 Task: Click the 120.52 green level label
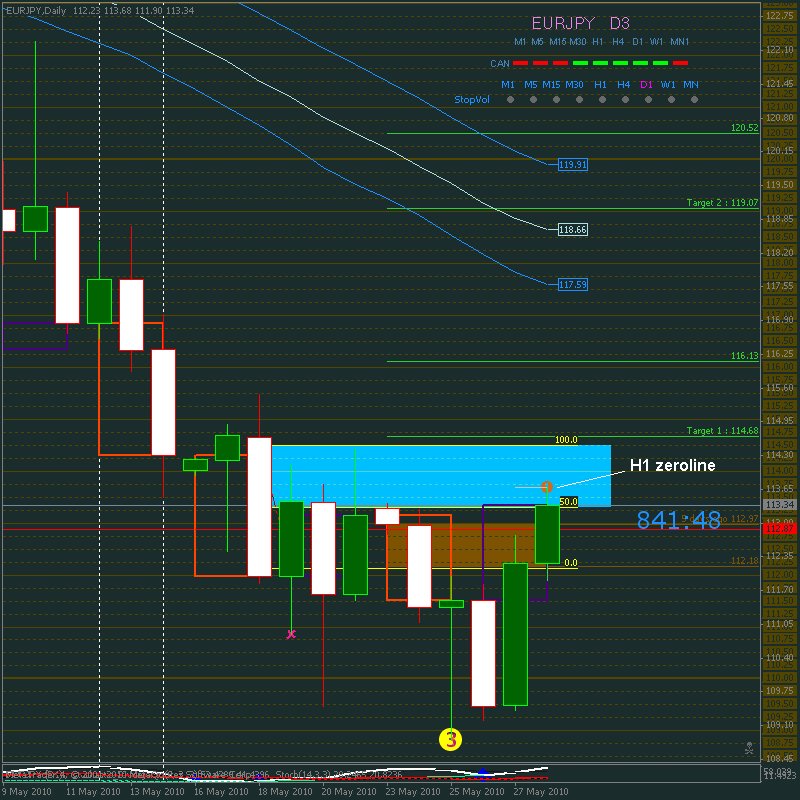coord(744,128)
